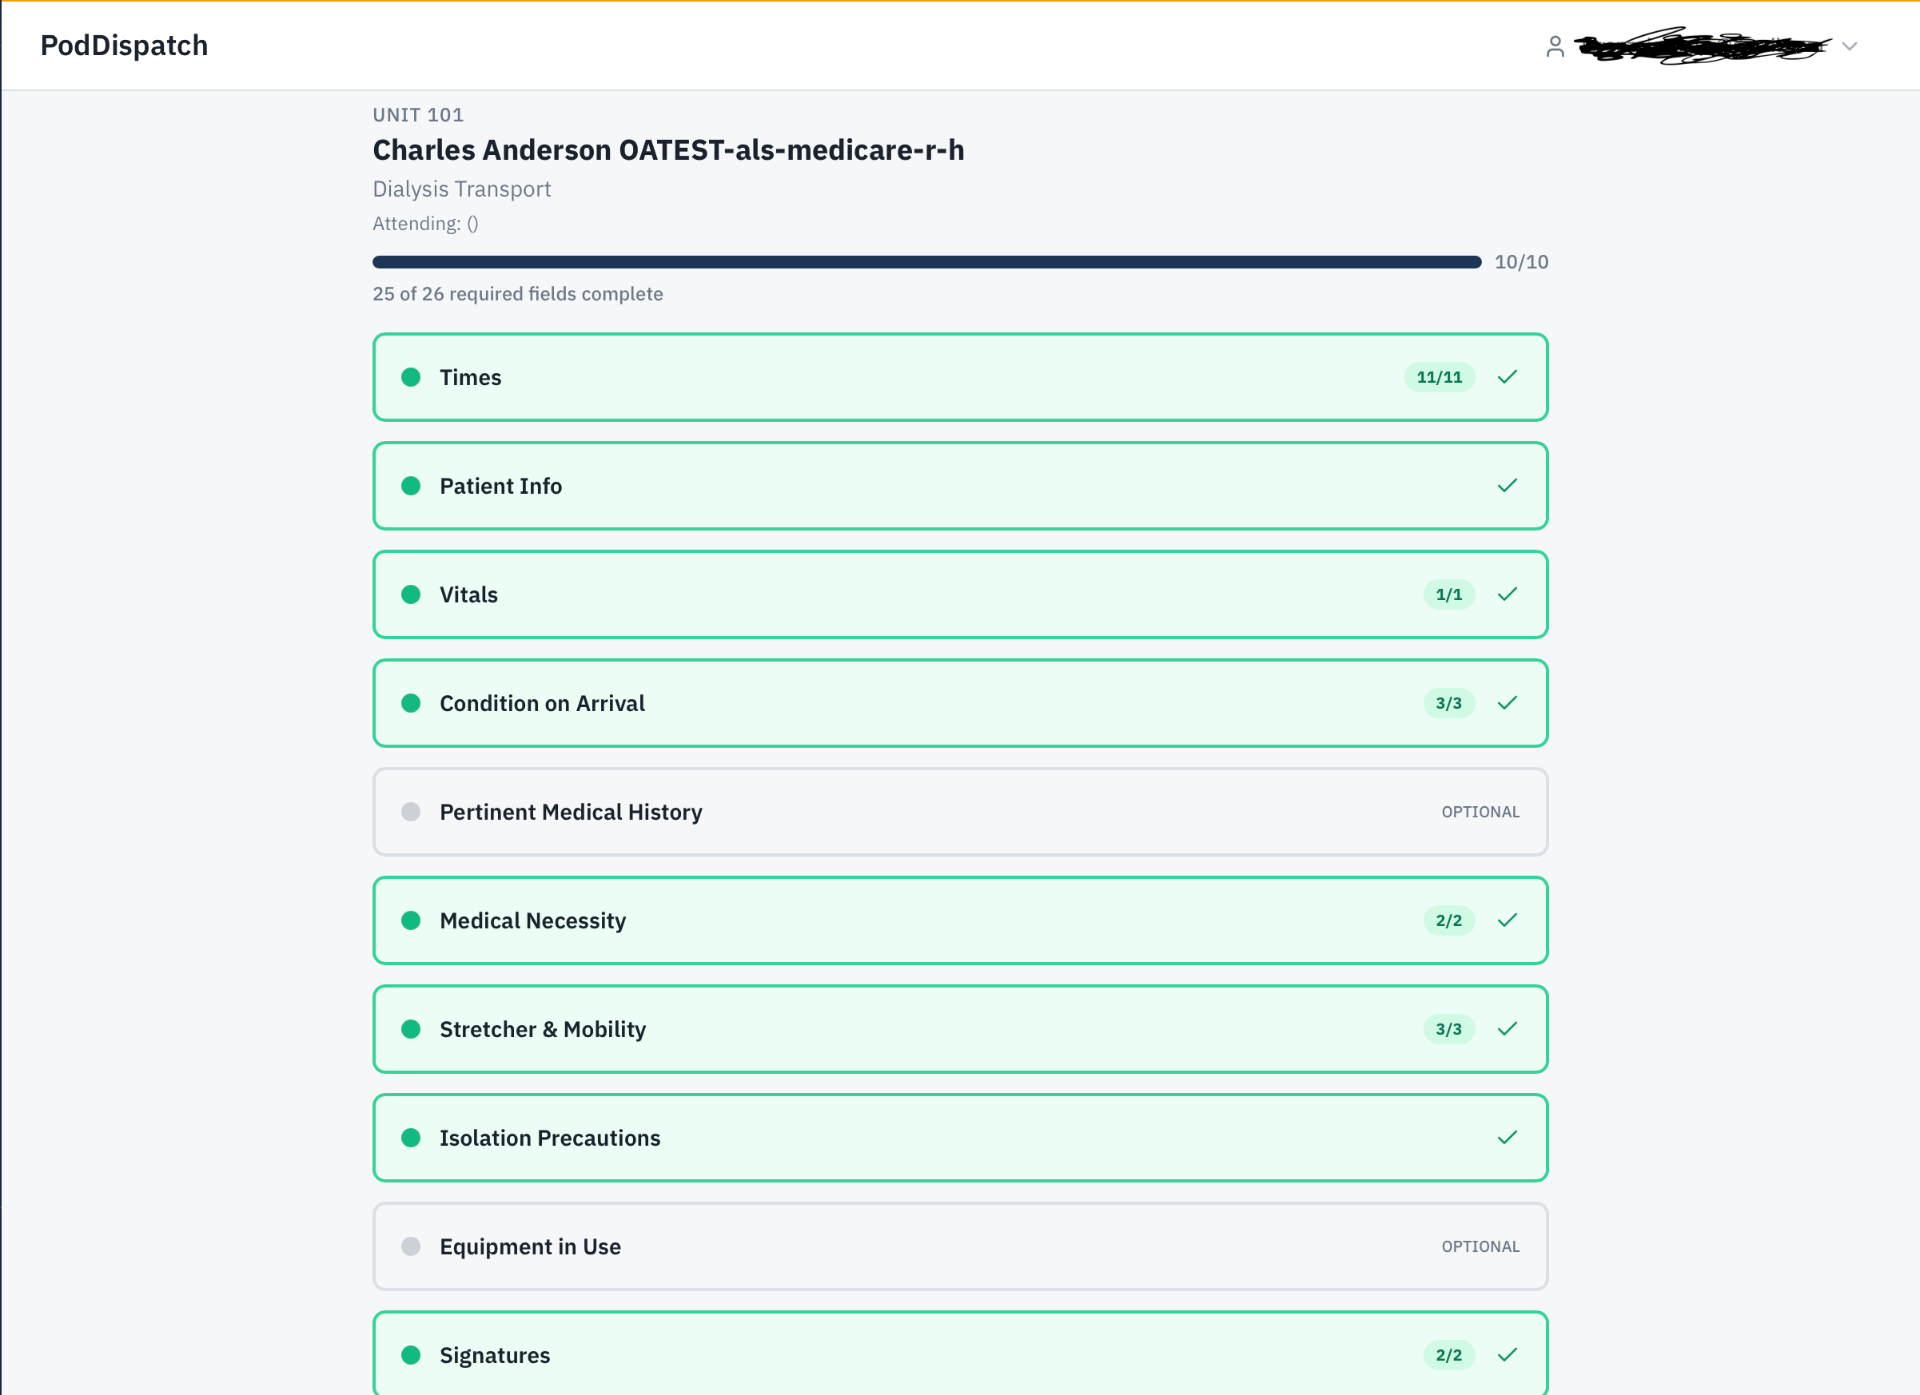Expand the Isolation Precautions section
This screenshot has width=1920, height=1395.
coord(960,1138)
